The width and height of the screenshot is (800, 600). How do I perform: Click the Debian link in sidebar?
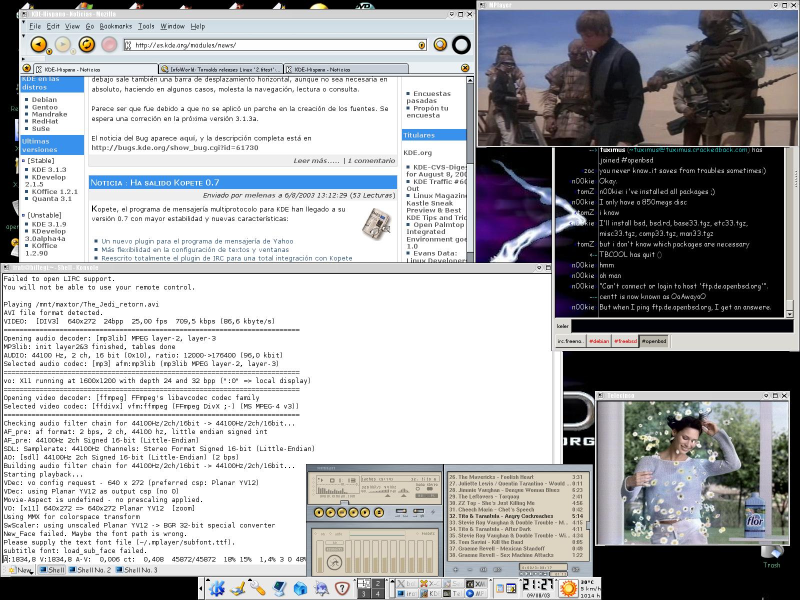(x=44, y=99)
